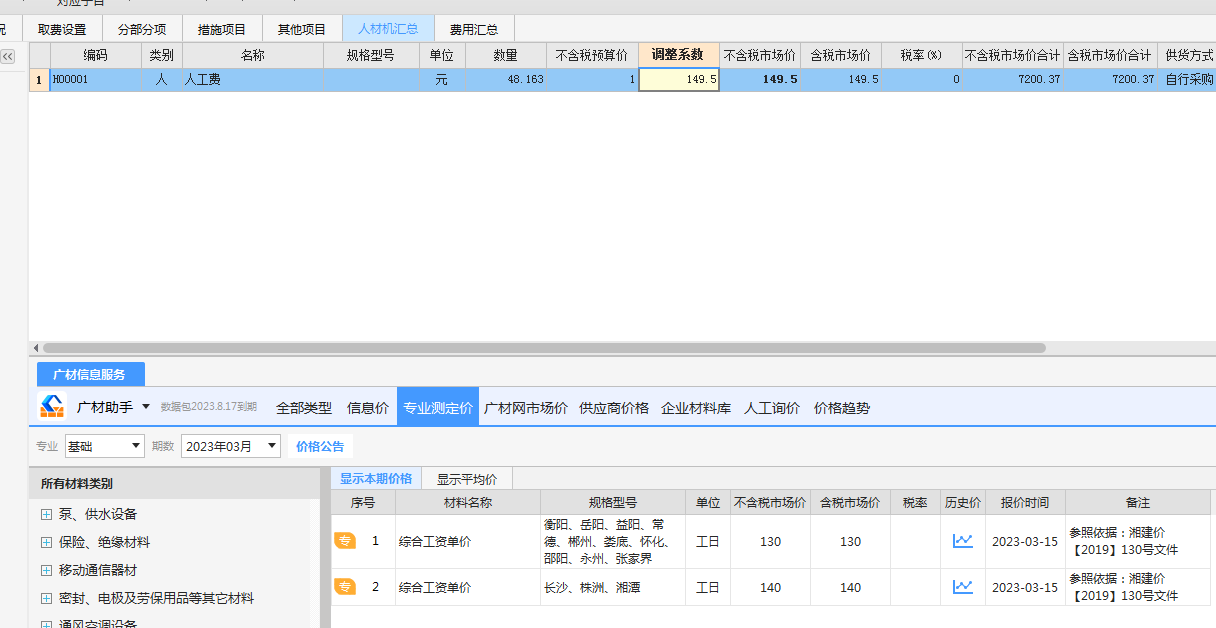Open 广材信息服务 tab

(x=91, y=374)
